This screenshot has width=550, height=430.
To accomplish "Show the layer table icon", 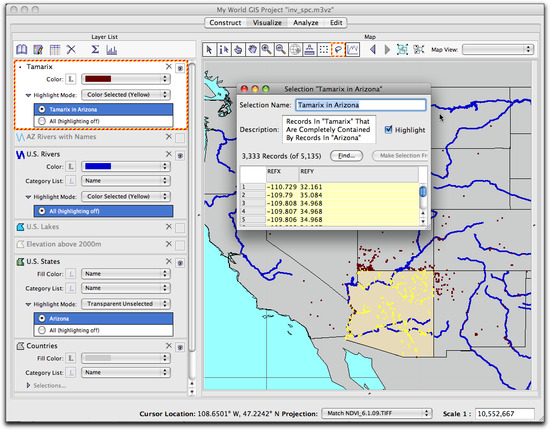I will pyautogui.click(x=55, y=49).
